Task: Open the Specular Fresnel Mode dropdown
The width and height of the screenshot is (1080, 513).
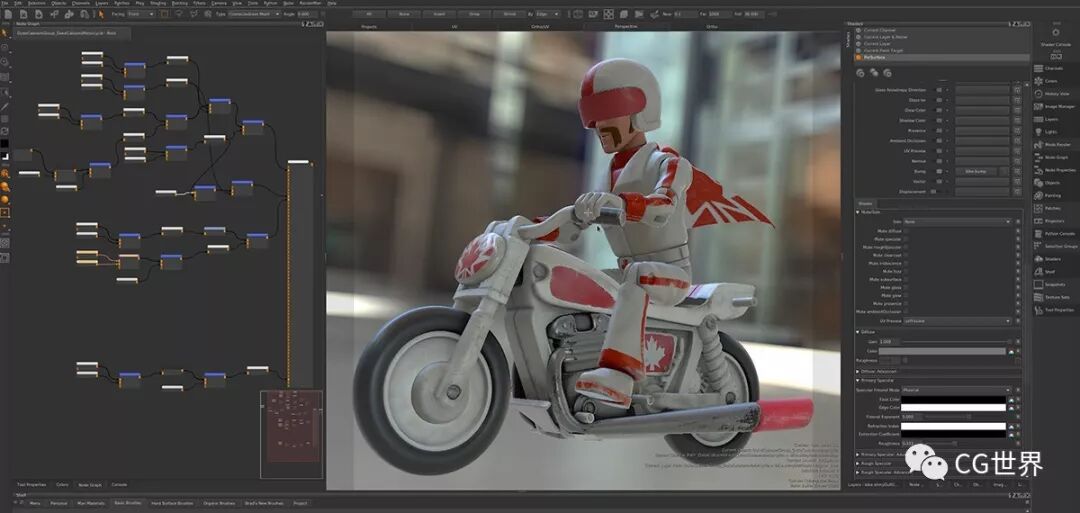Action: 957,390
